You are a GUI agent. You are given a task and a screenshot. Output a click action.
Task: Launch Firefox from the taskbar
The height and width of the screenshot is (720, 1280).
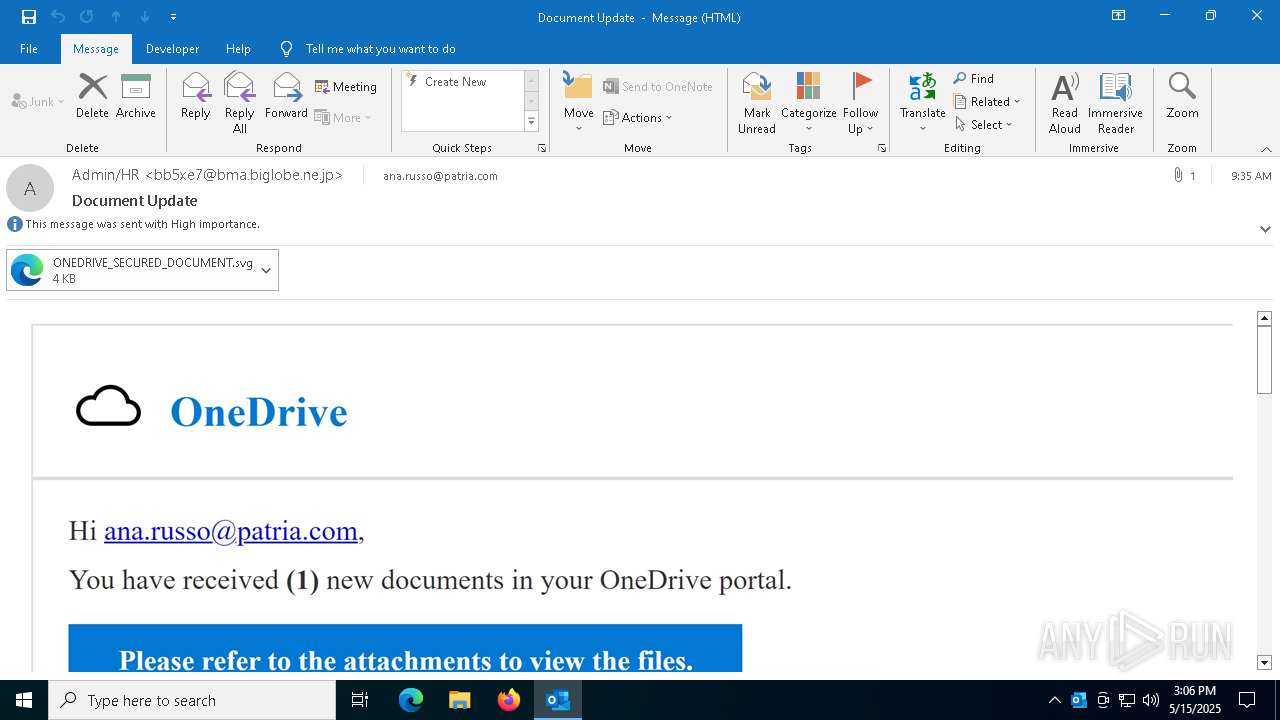tap(509, 700)
